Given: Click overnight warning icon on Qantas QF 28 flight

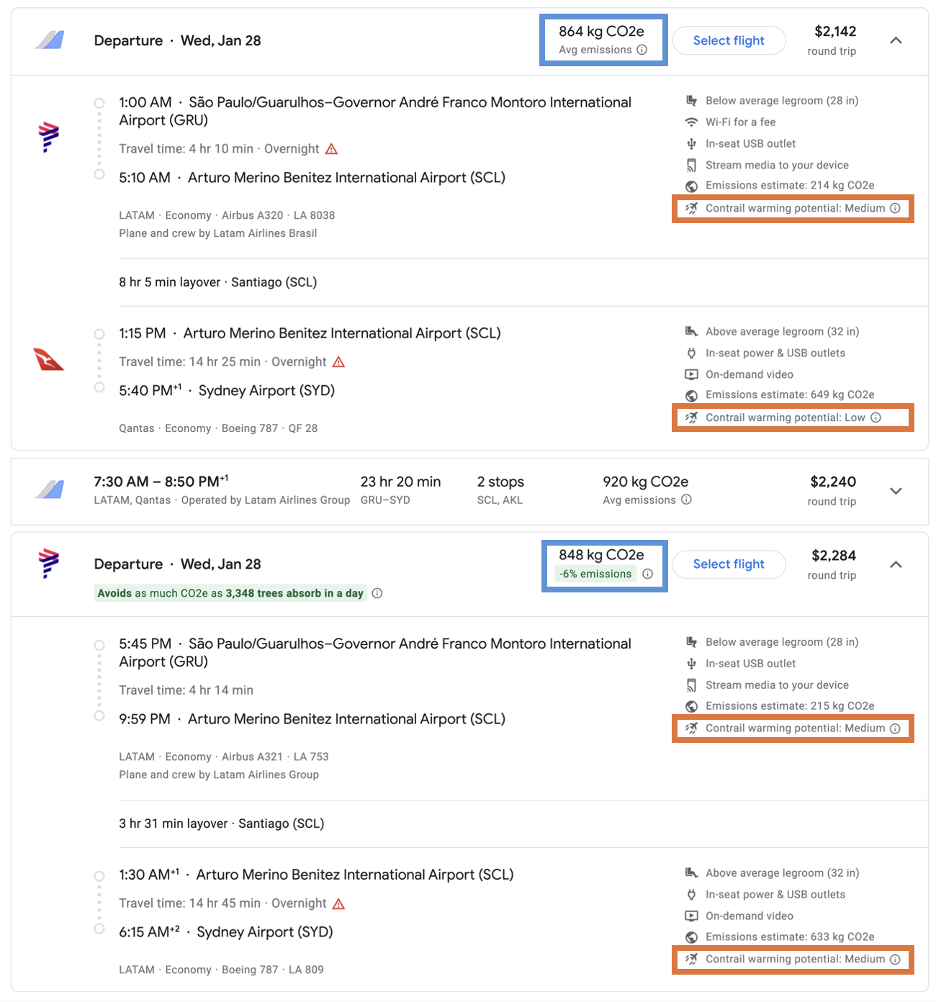Looking at the screenshot, I should point(339,362).
